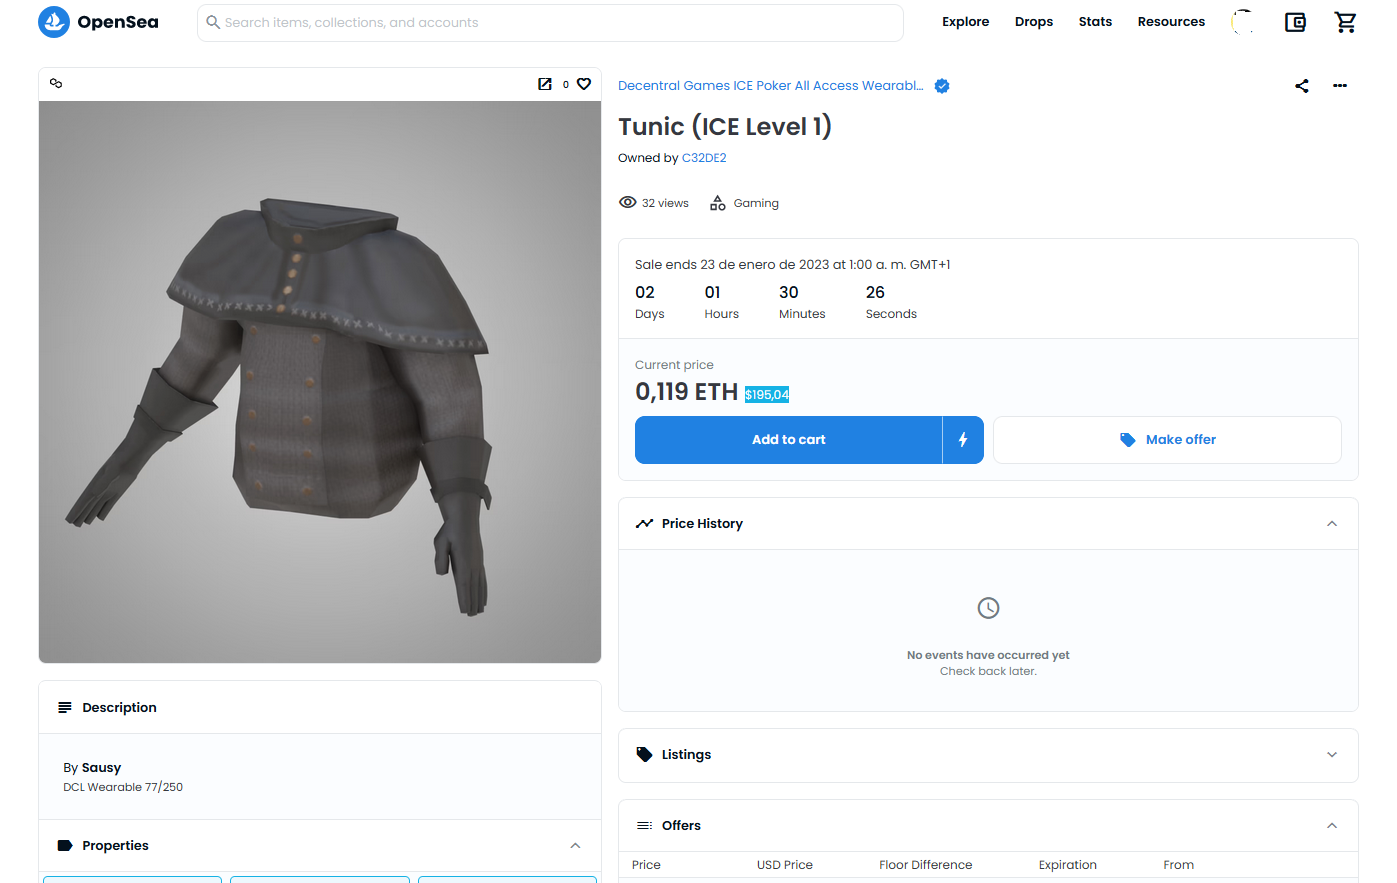The width and height of the screenshot is (1397, 883).
Task: Click the profile avatar circle
Action: click(1243, 22)
